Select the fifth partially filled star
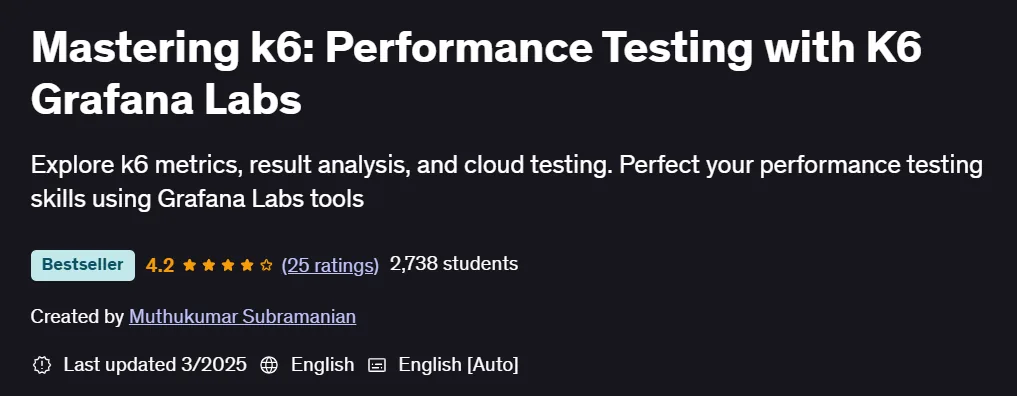1017x396 pixels. [x=266, y=265]
